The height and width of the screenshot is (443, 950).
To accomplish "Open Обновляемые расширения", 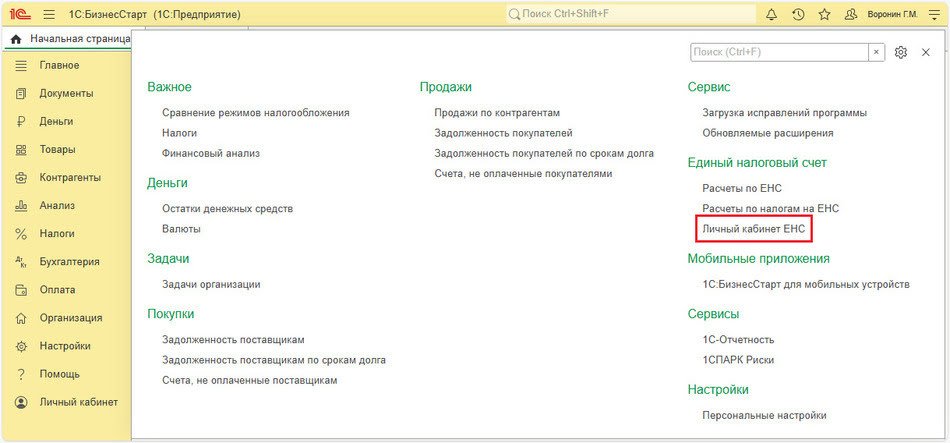I will (x=768, y=133).
